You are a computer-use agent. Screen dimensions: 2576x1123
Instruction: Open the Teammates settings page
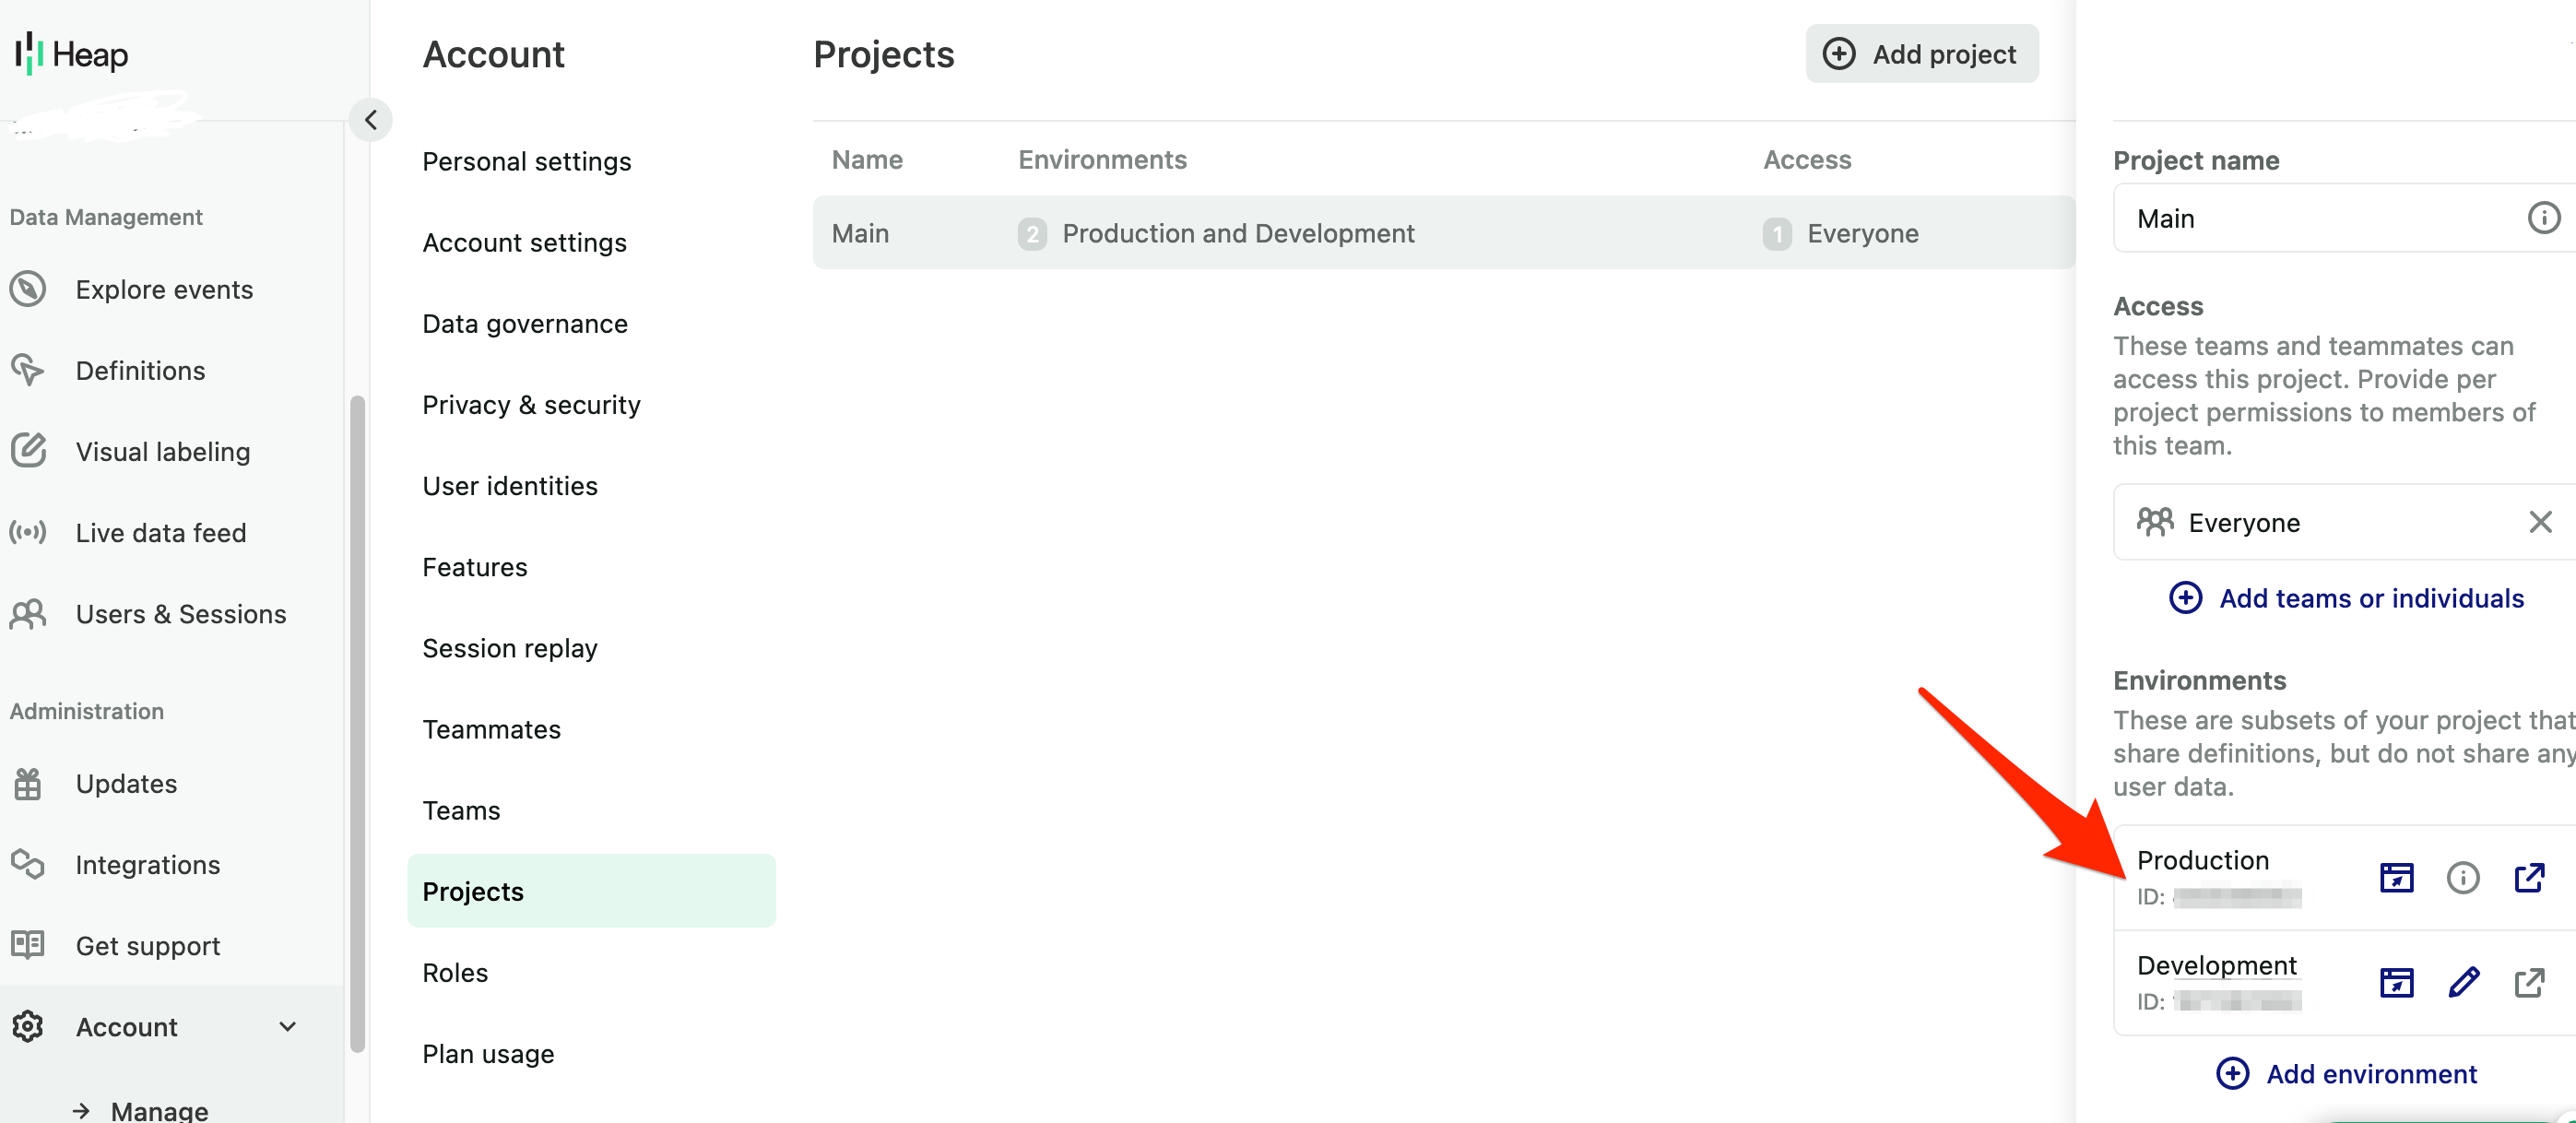point(491,729)
